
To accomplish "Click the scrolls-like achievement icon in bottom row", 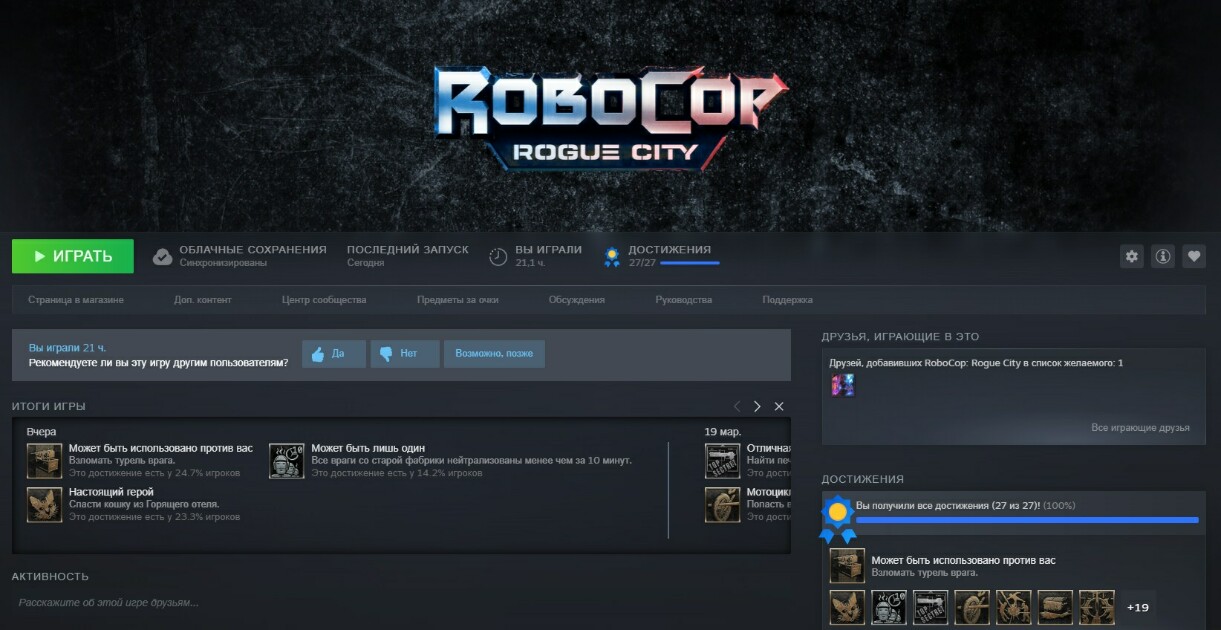I will [x=1055, y=607].
